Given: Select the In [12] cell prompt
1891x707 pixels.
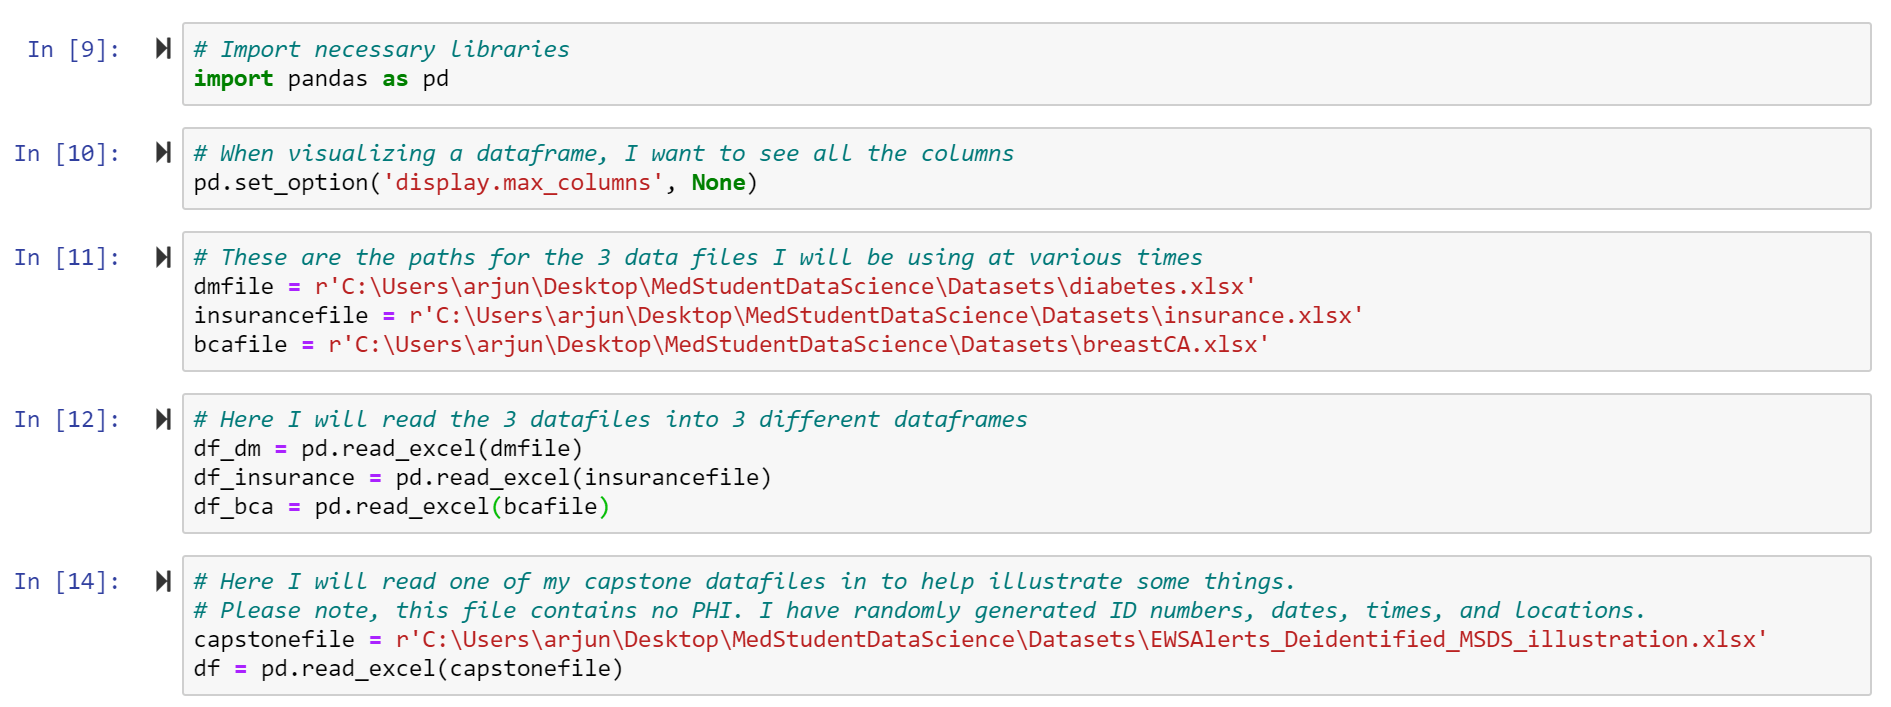Looking at the screenshot, I should (x=67, y=419).
